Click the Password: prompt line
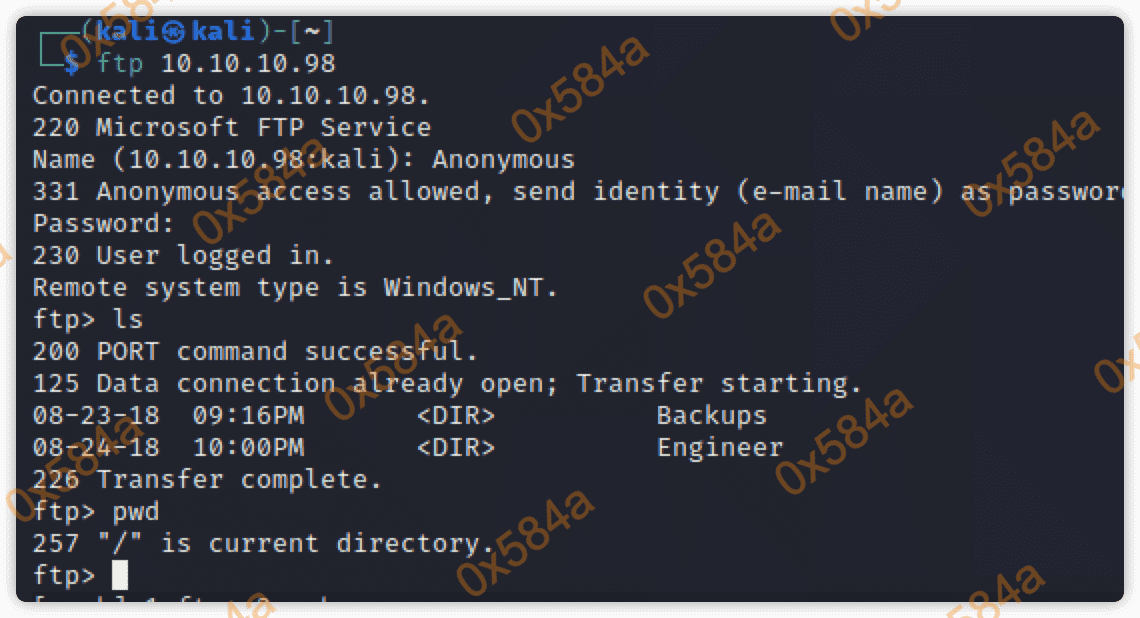This screenshot has width=1140, height=618. point(103,223)
